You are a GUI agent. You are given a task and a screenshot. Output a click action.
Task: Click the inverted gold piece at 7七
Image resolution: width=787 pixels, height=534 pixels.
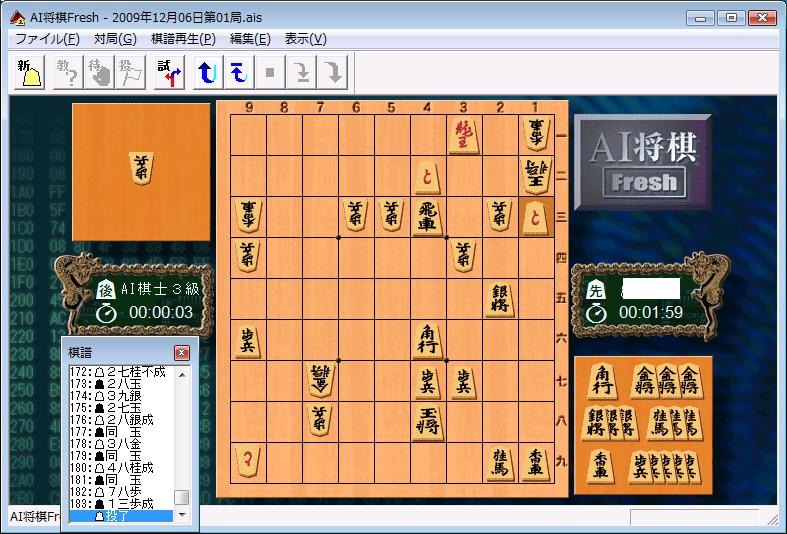point(320,379)
